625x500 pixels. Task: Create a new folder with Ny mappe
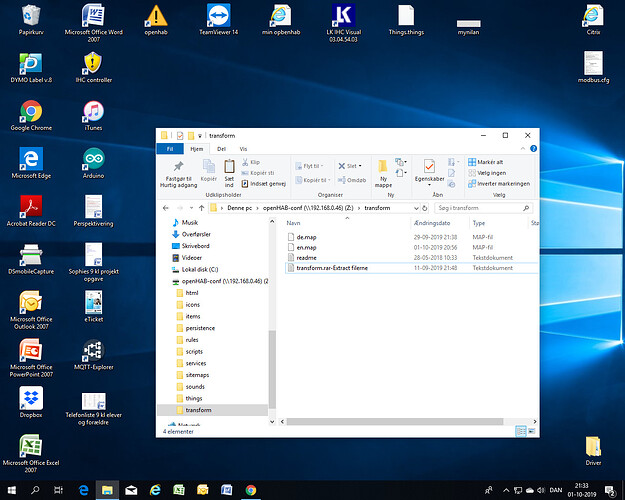pos(383,173)
